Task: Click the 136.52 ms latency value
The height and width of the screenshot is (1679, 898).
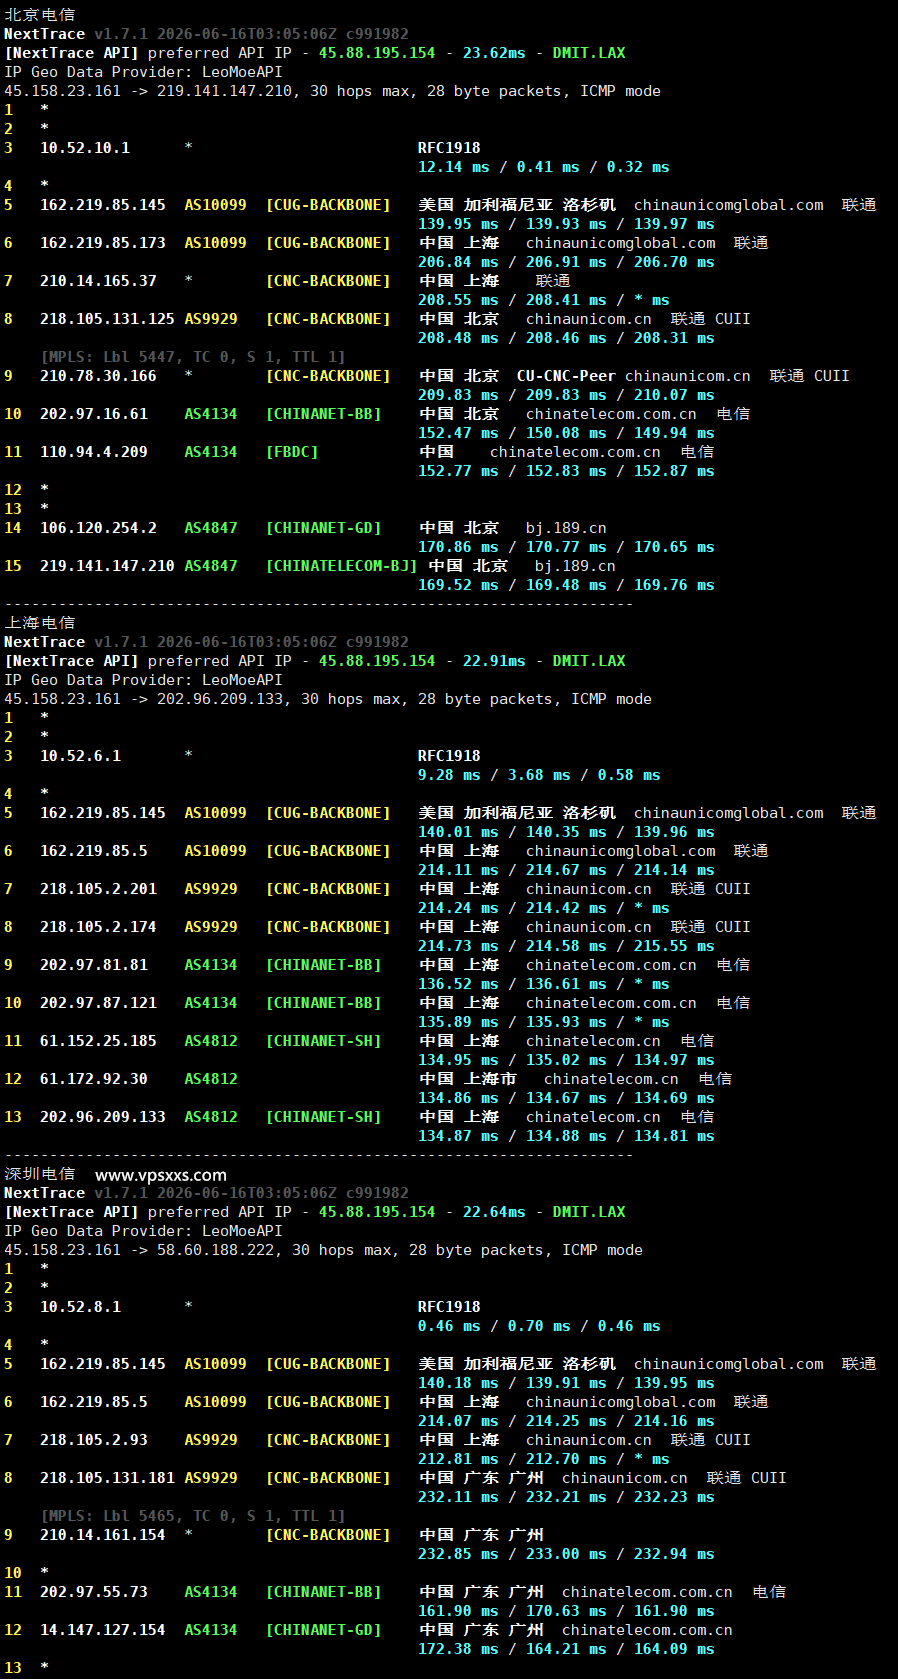Action: 458,984
